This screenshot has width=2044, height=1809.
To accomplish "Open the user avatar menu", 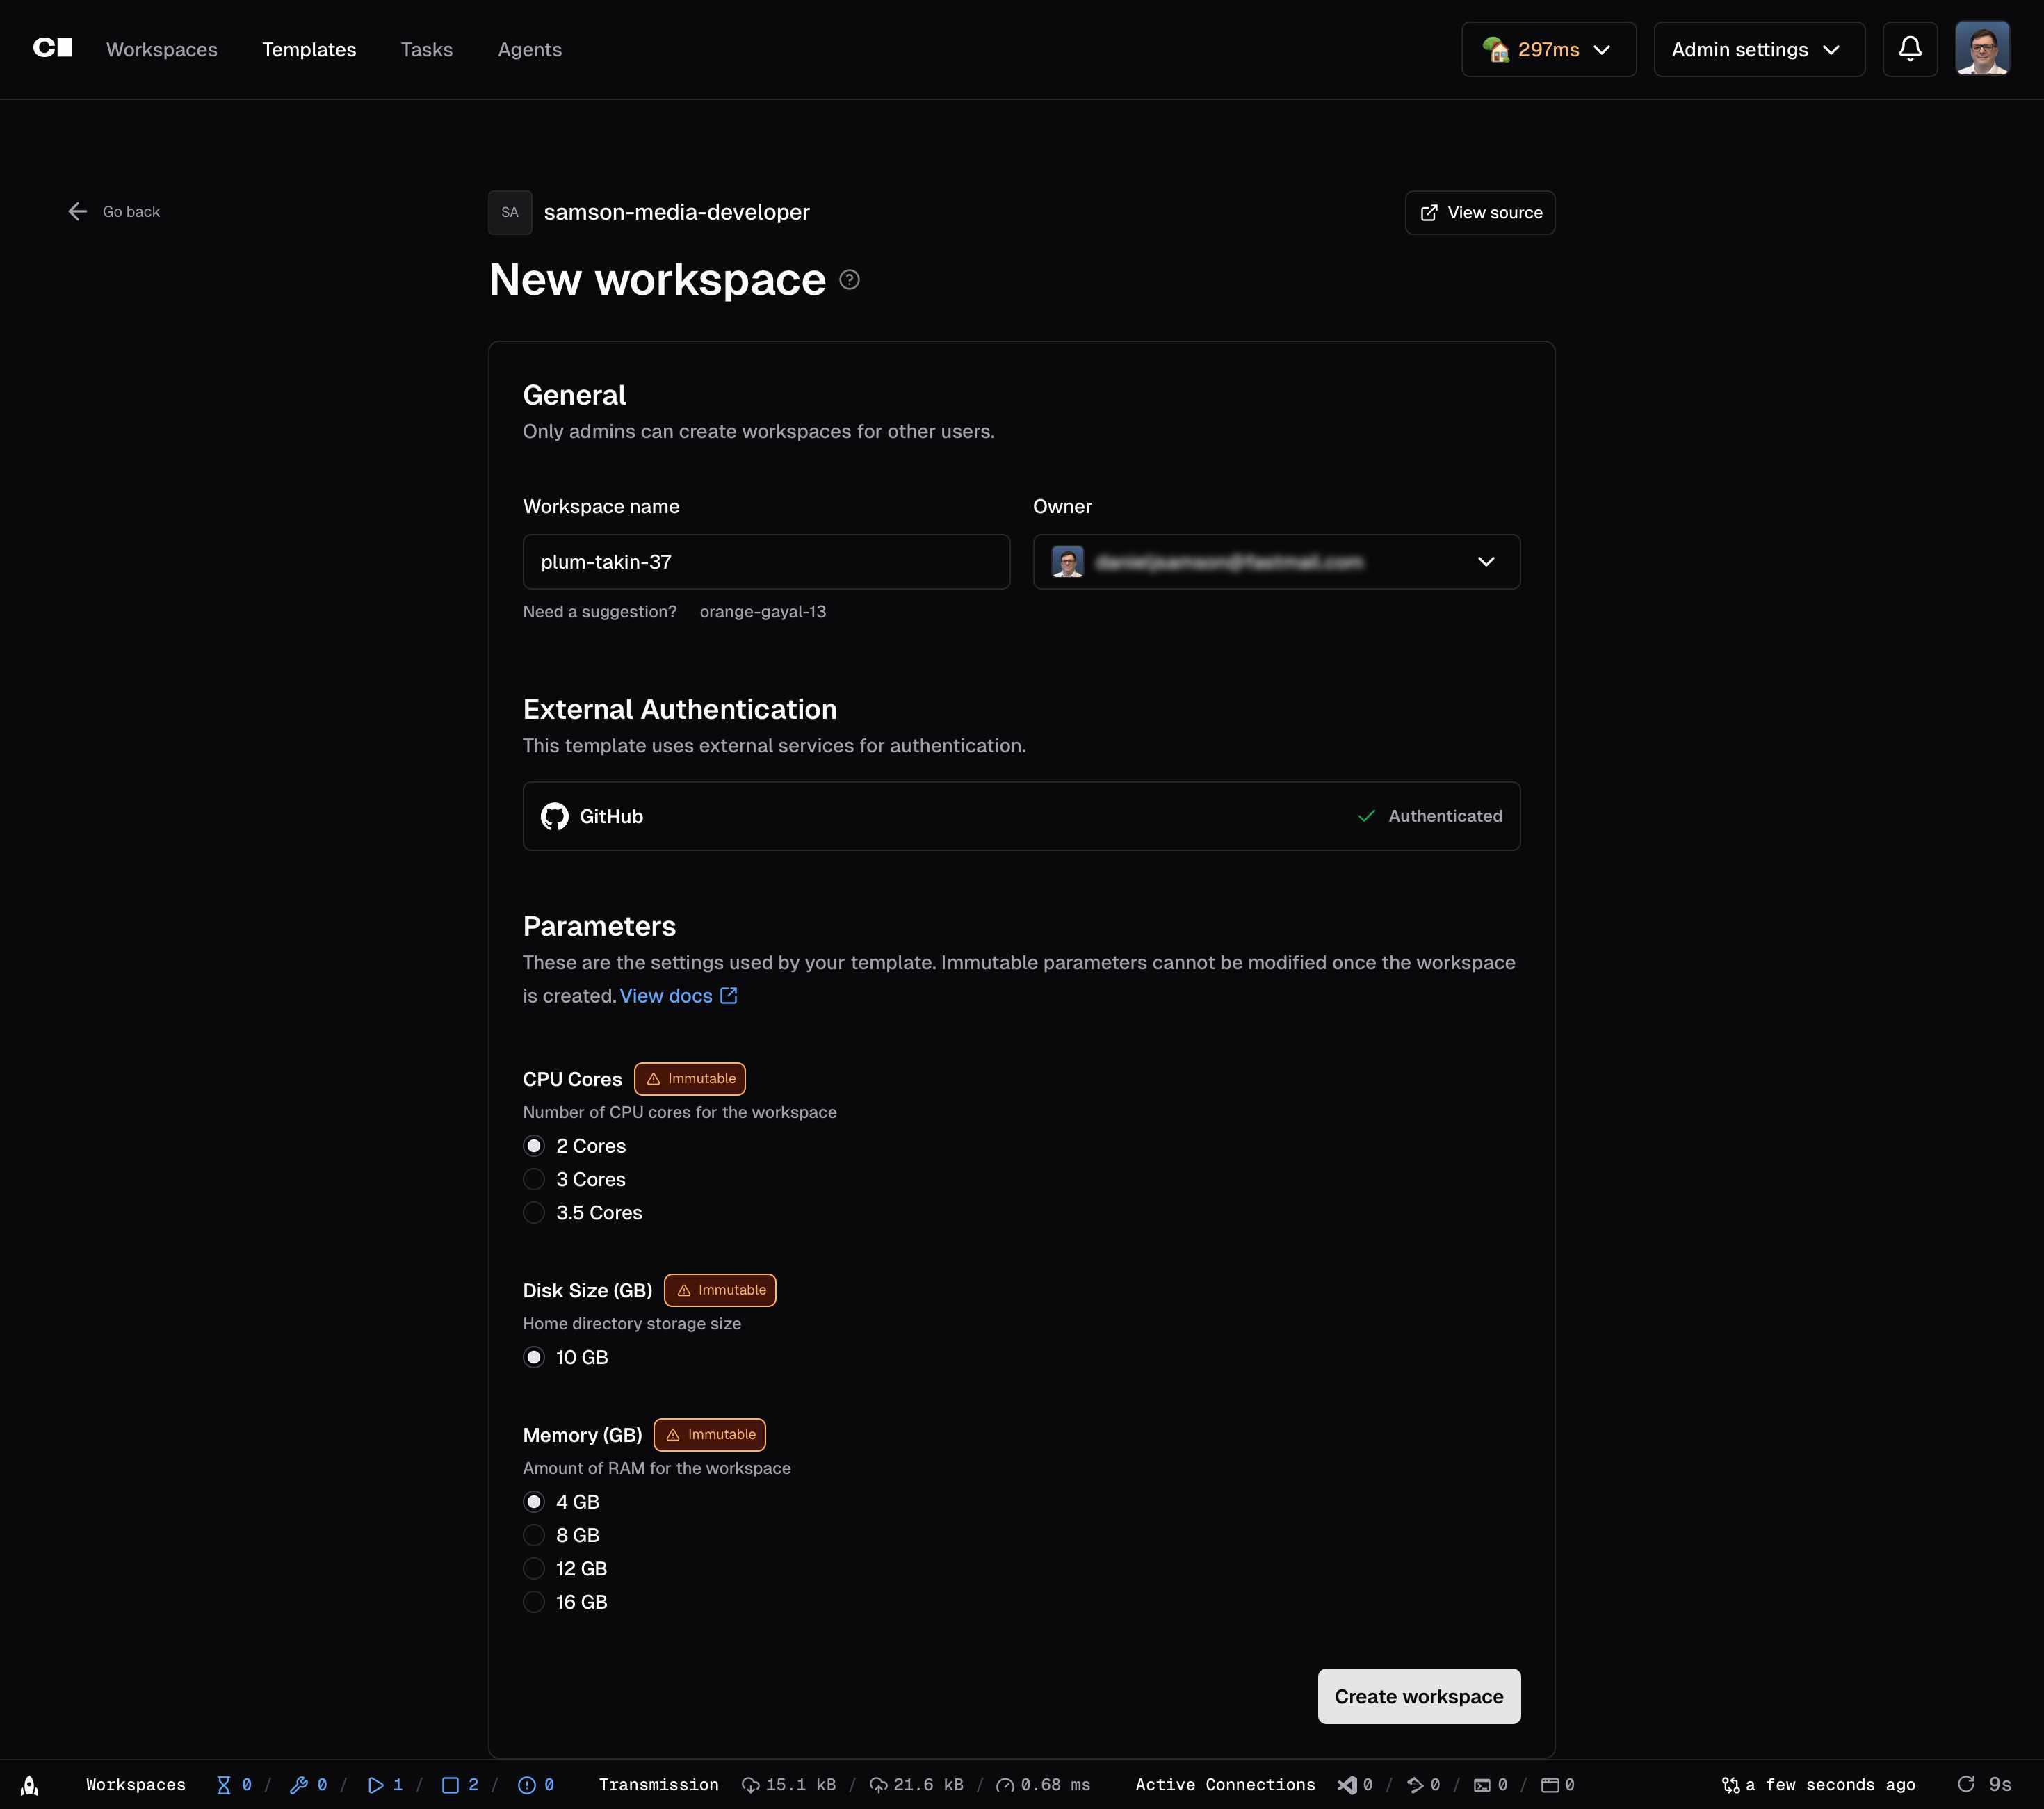I will coord(1982,49).
